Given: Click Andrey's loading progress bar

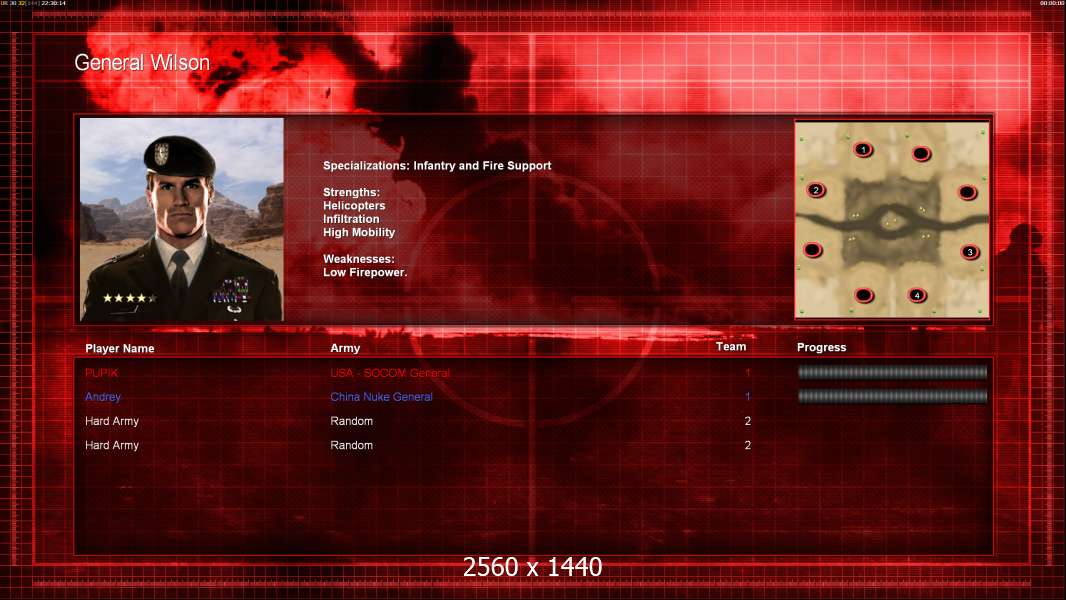Looking at the screenshot, I should 892,396.
